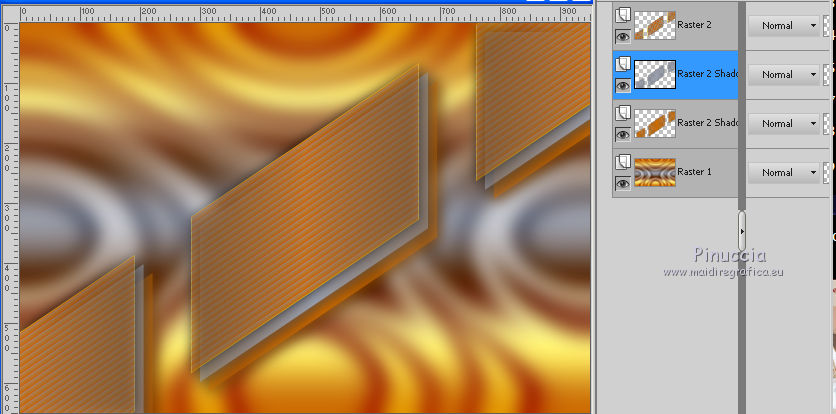Click layer type icon of highlighted Raster 2 Shadow
This screenshot has height=414, width=836.
(x=623, y=65)
